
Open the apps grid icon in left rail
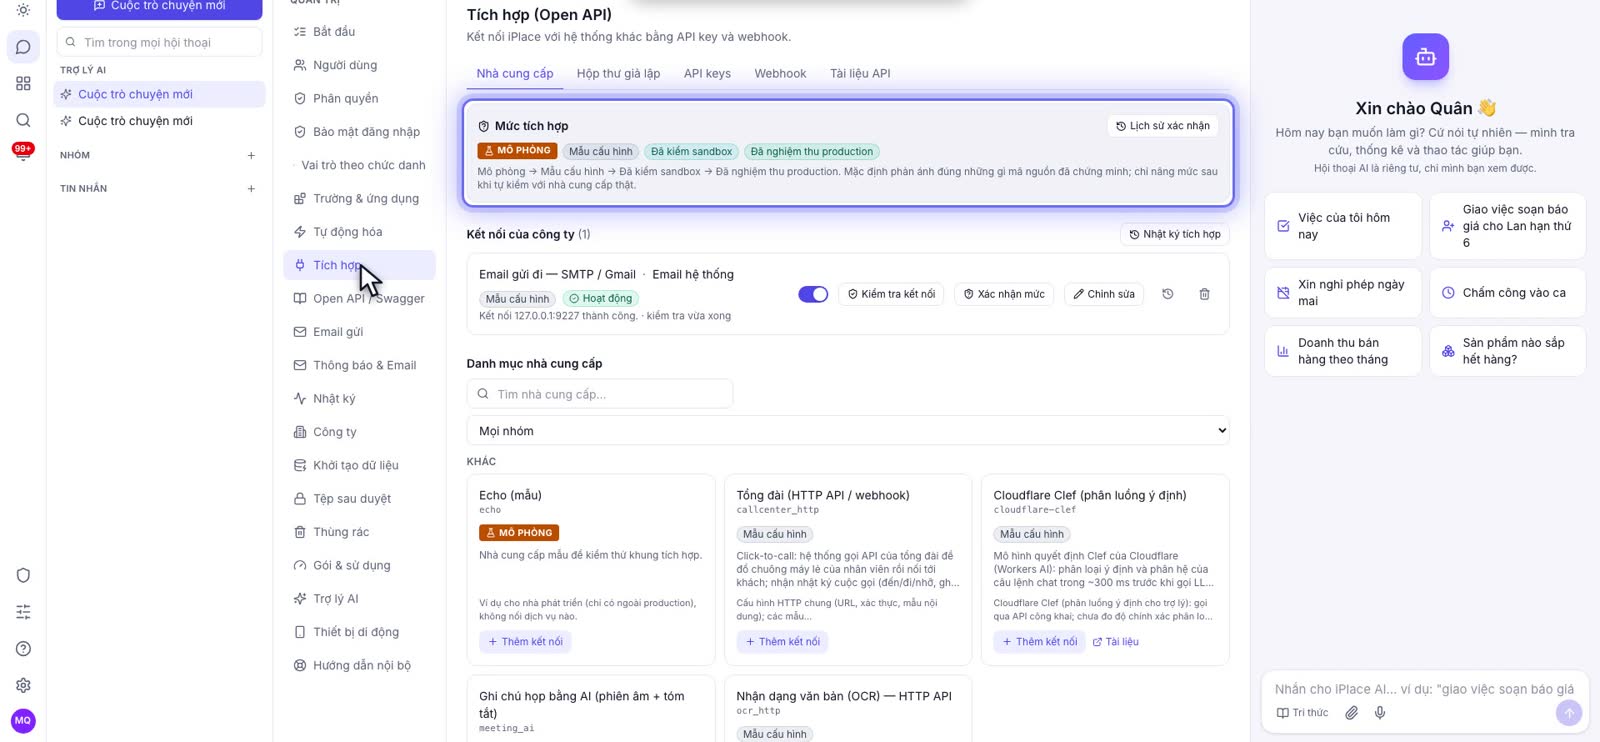(x=23, y=84)
